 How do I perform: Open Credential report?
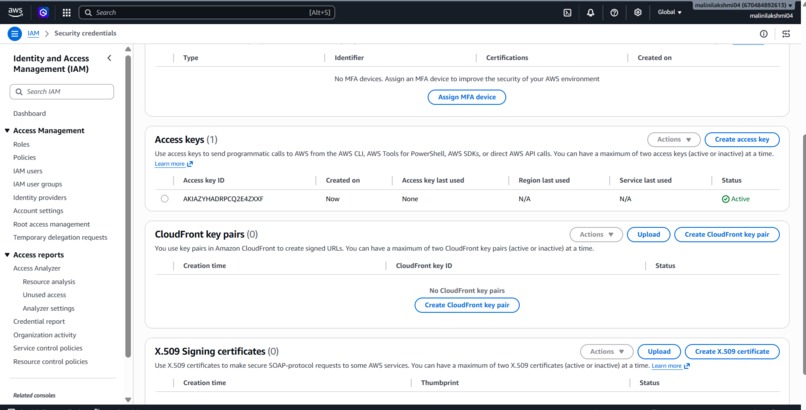[39, 322]
